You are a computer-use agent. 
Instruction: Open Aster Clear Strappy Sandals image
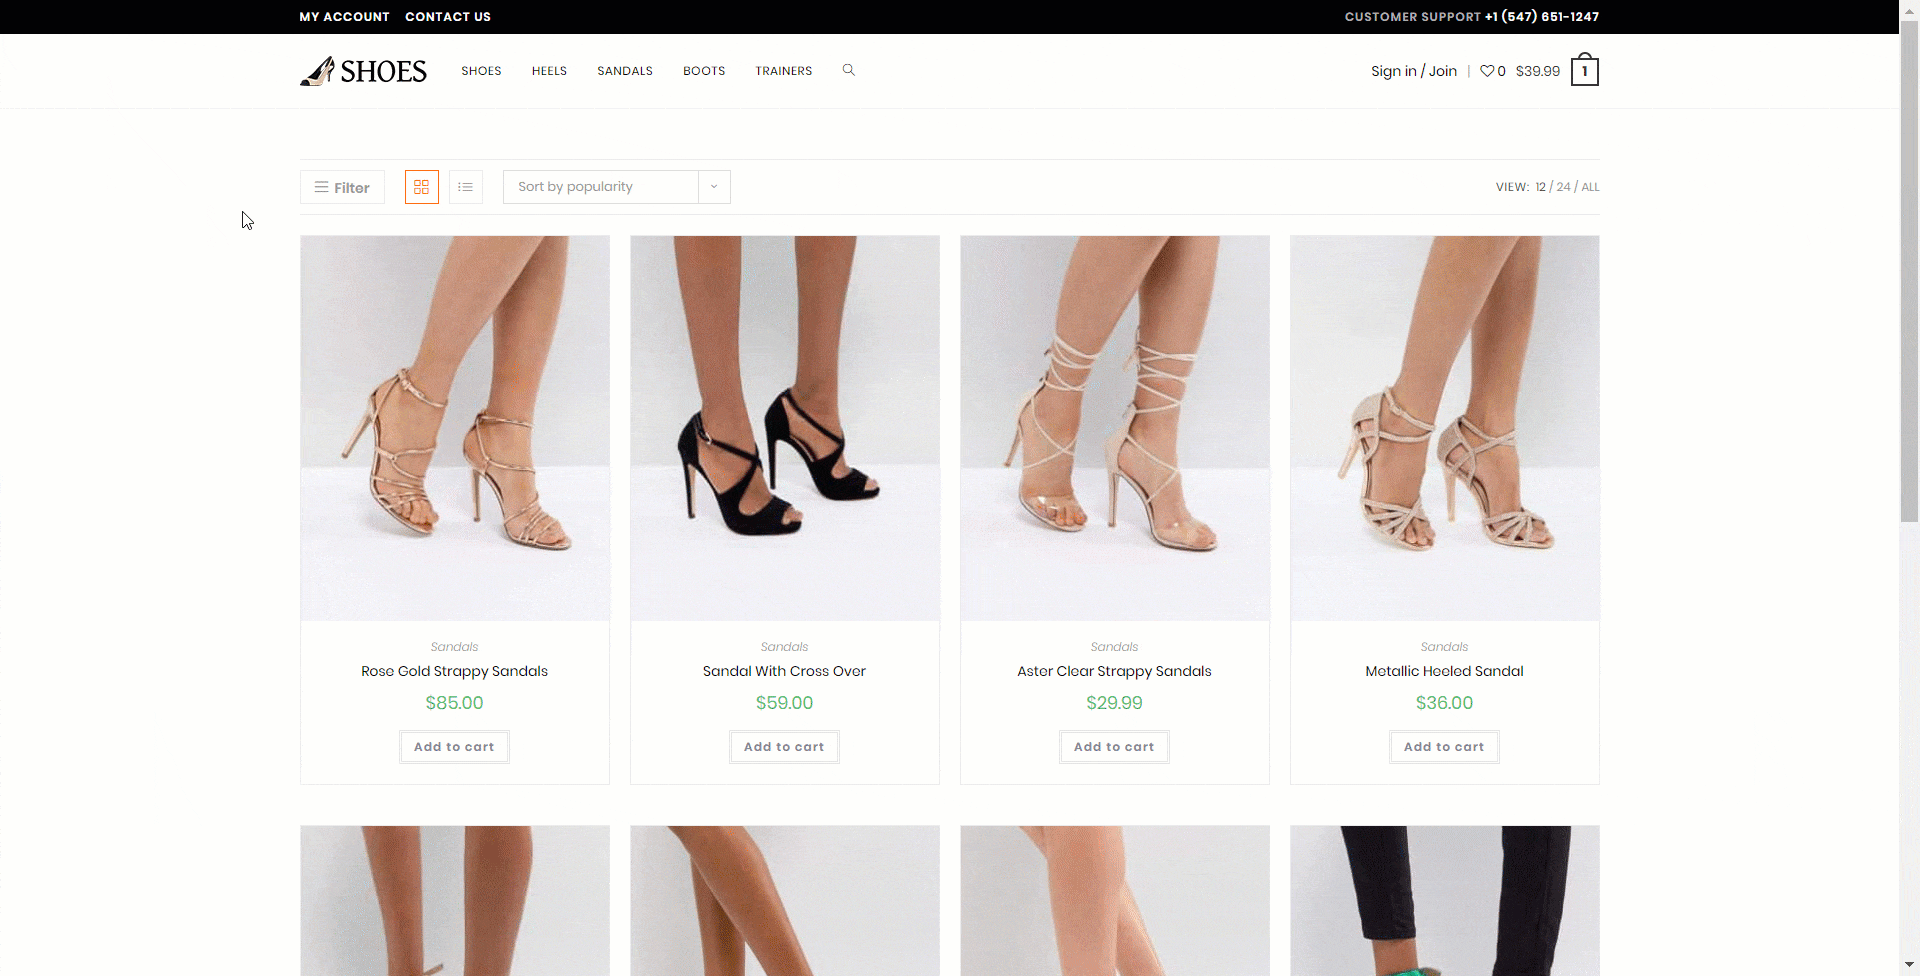(x=1115, y=428)
